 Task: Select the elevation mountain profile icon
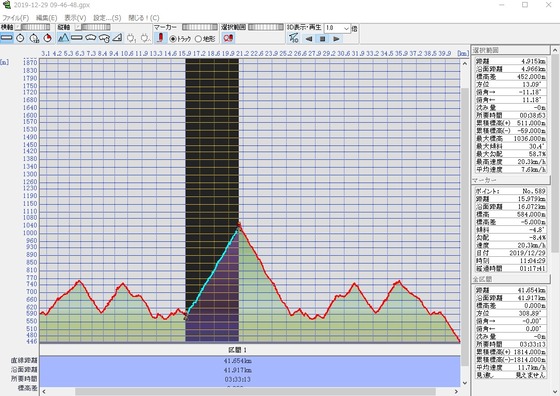63,37
